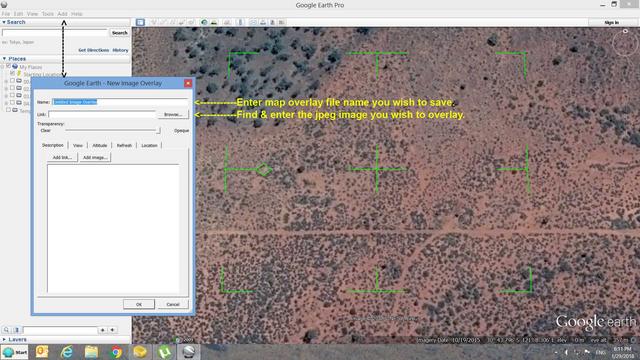
Task: Collapse the Places panel
Action: 4,58
